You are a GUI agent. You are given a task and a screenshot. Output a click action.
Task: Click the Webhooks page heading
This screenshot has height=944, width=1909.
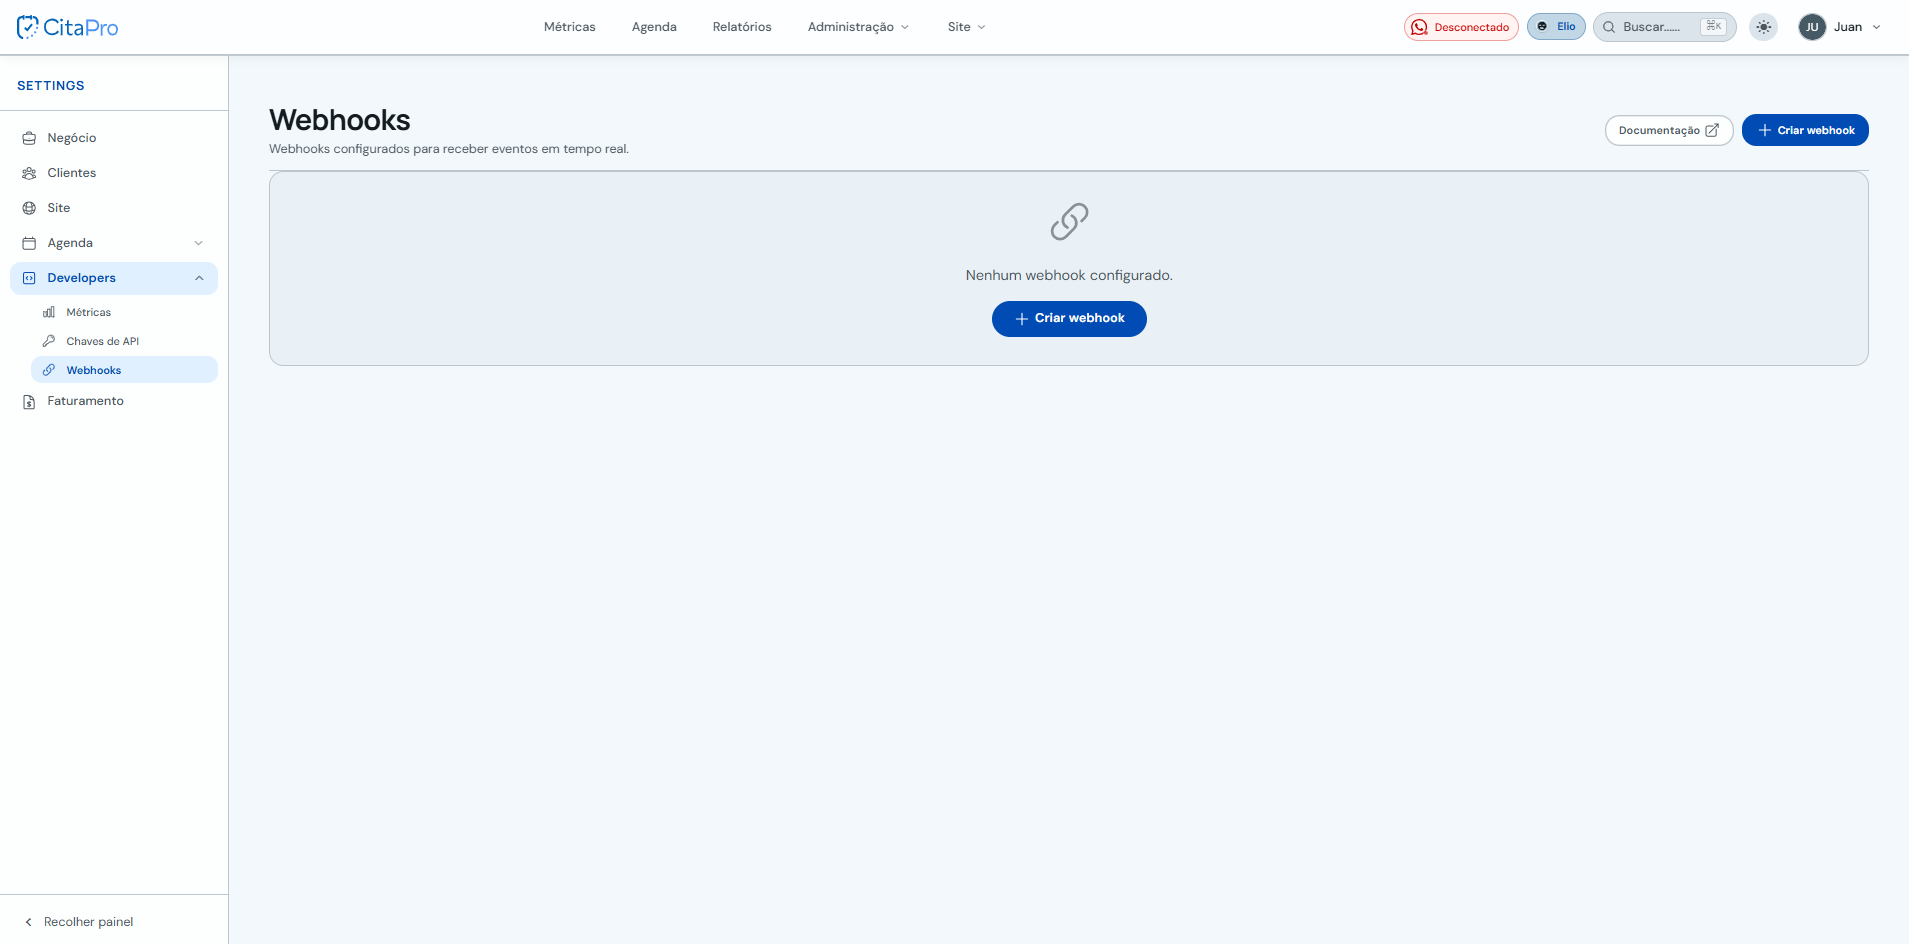click(x=340, y=120)
